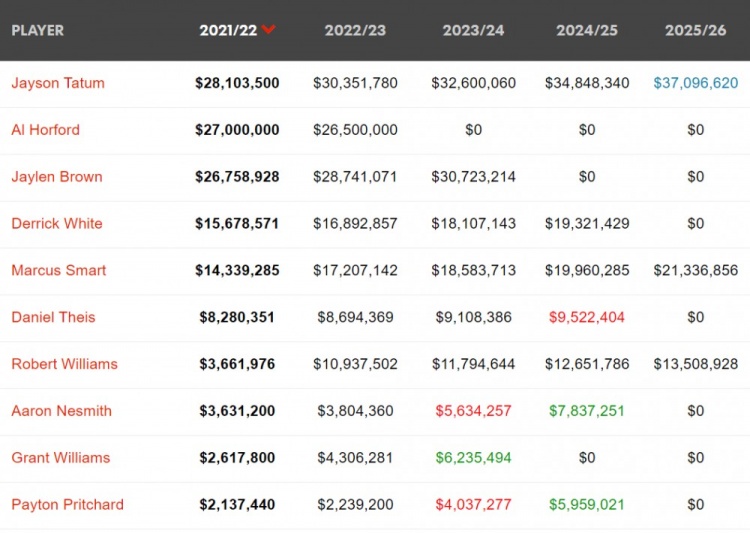Open Daniel Theis's player link

click(x=54, y=318)
